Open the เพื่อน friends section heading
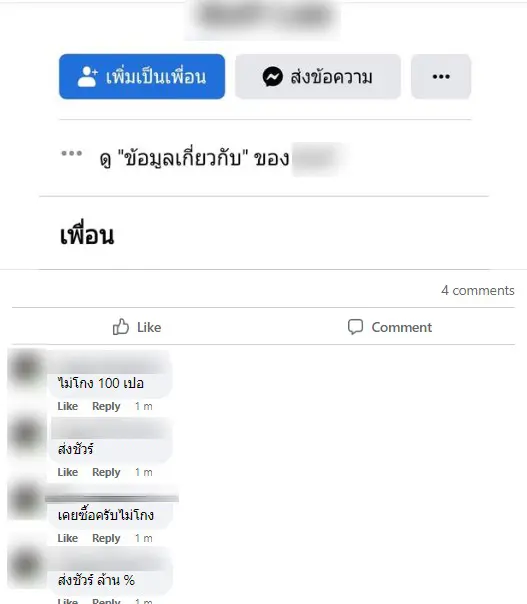 coord(87,234)
